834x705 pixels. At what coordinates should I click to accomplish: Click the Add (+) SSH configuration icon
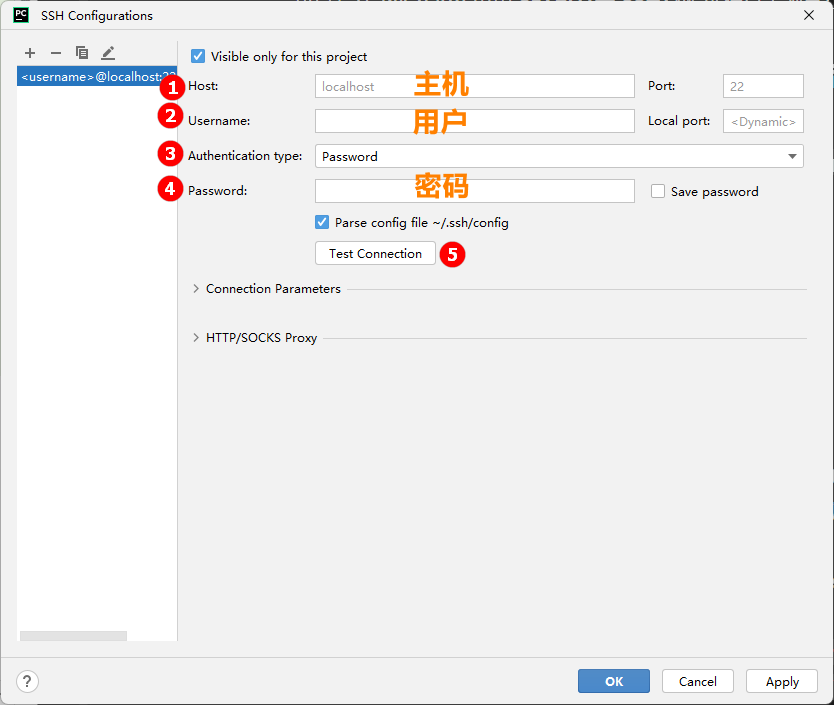(30, 53)
